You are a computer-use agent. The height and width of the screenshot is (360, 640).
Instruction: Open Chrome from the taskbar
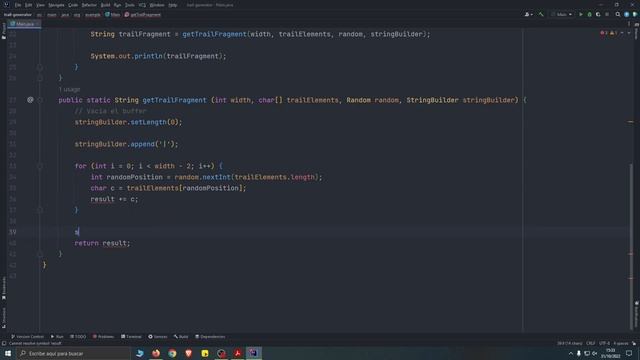pos(172,353)
